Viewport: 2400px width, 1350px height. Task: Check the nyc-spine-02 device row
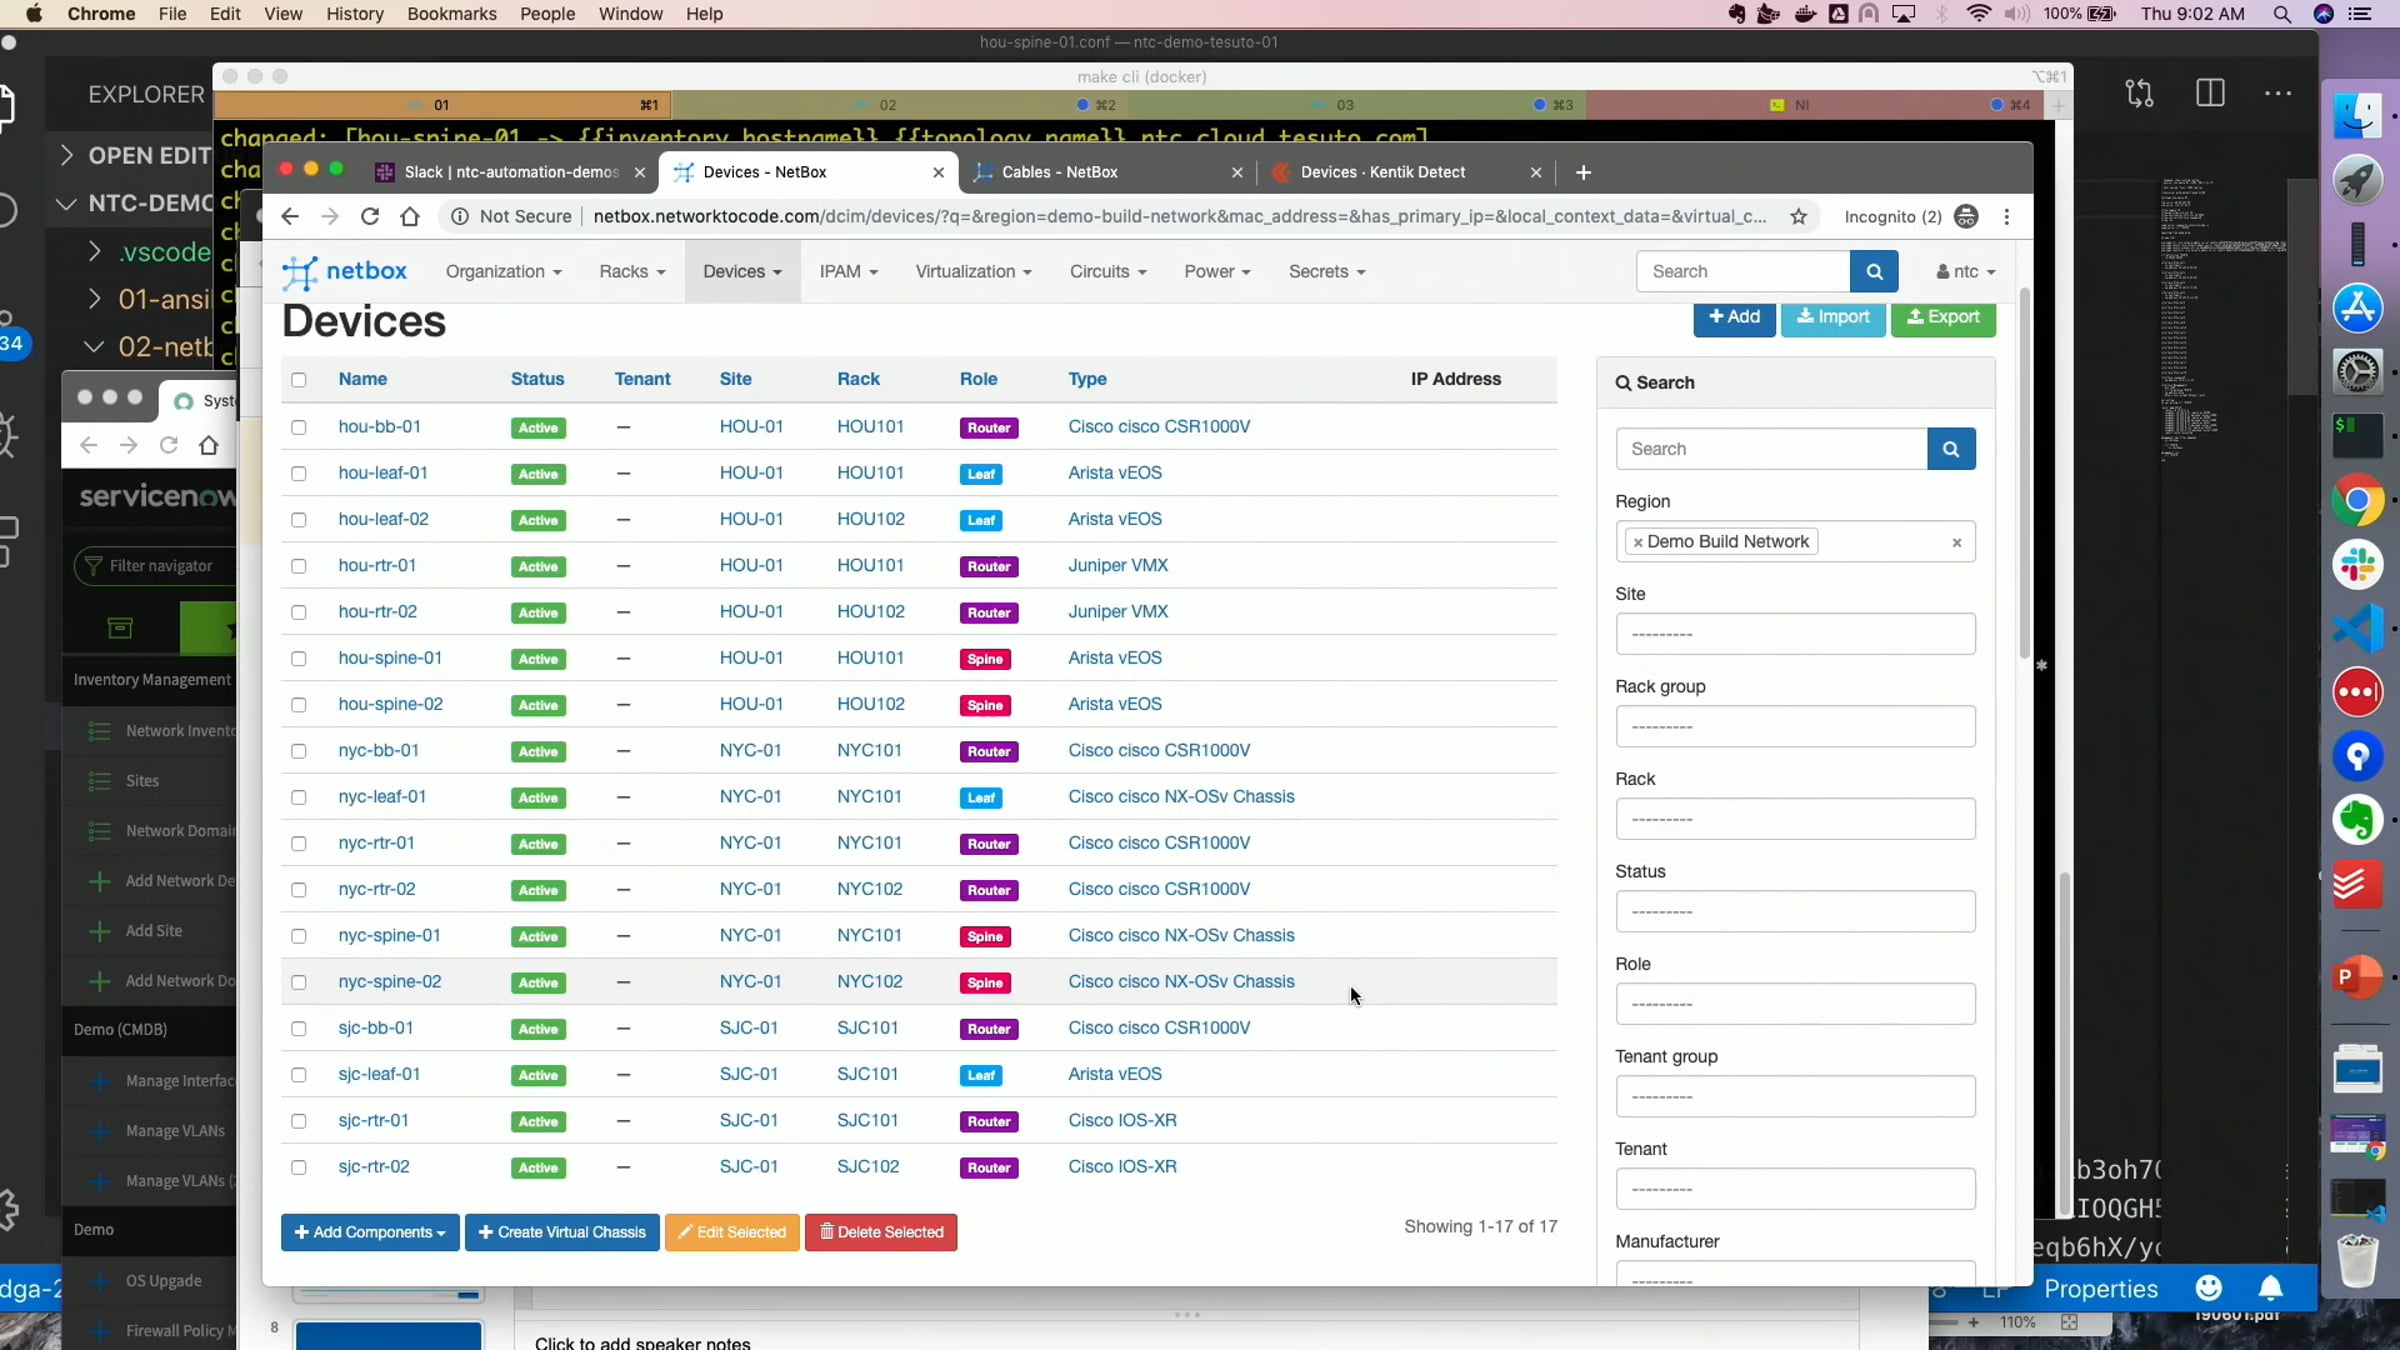pyautogui.click(x=298, y=982)
